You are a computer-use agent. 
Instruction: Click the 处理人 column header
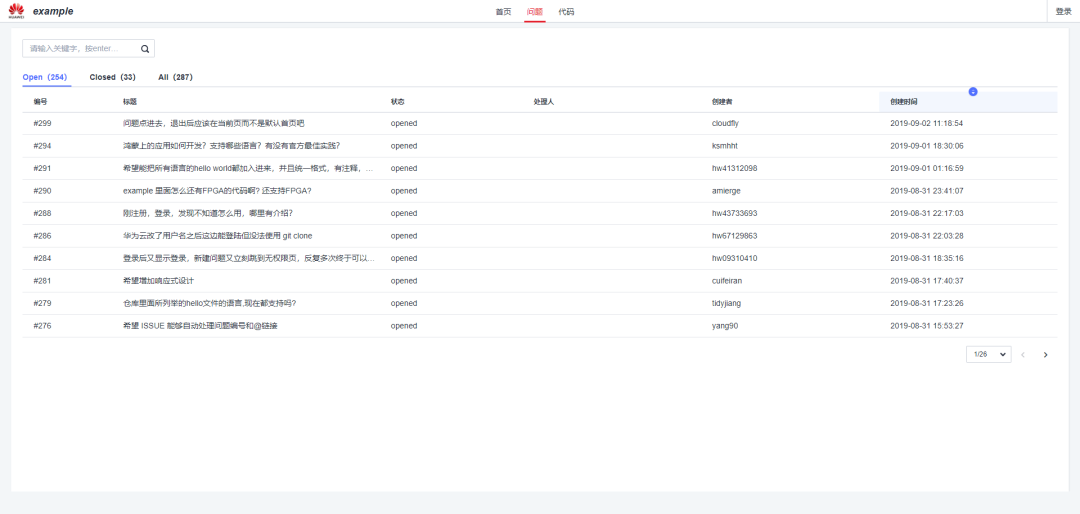tap(543, 102)
